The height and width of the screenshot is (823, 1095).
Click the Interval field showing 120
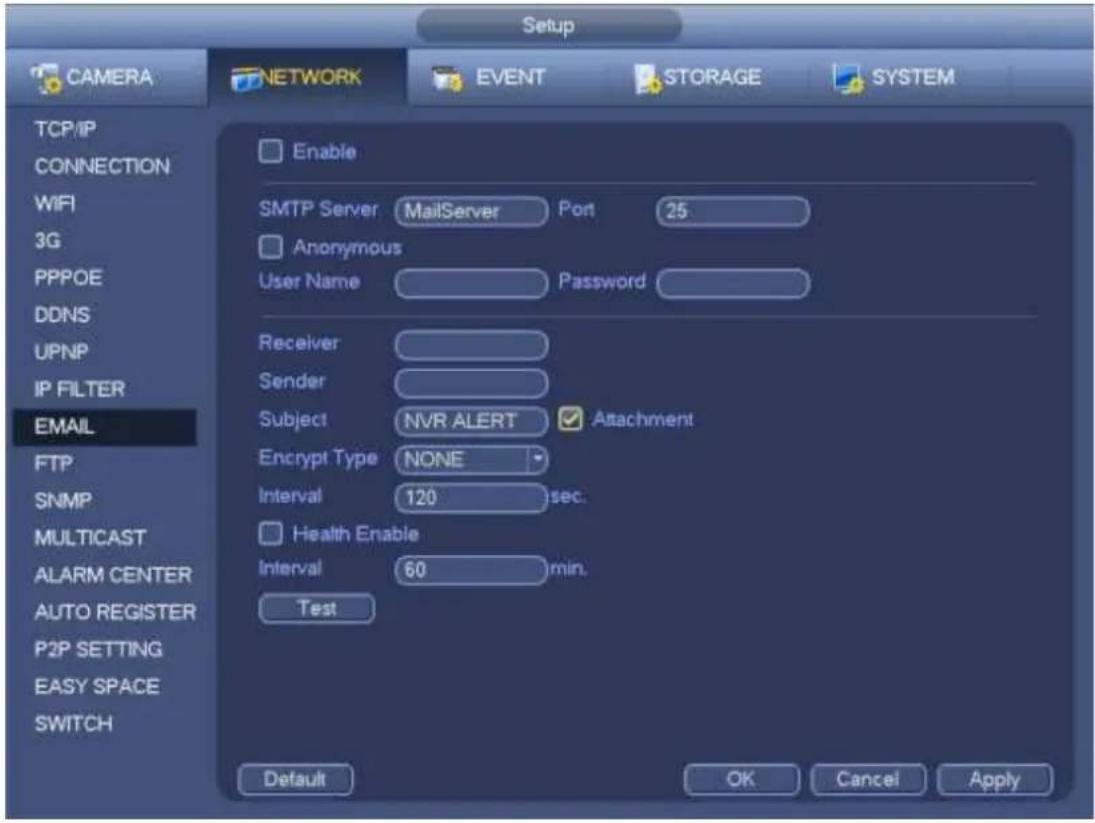tap(471, 498)
